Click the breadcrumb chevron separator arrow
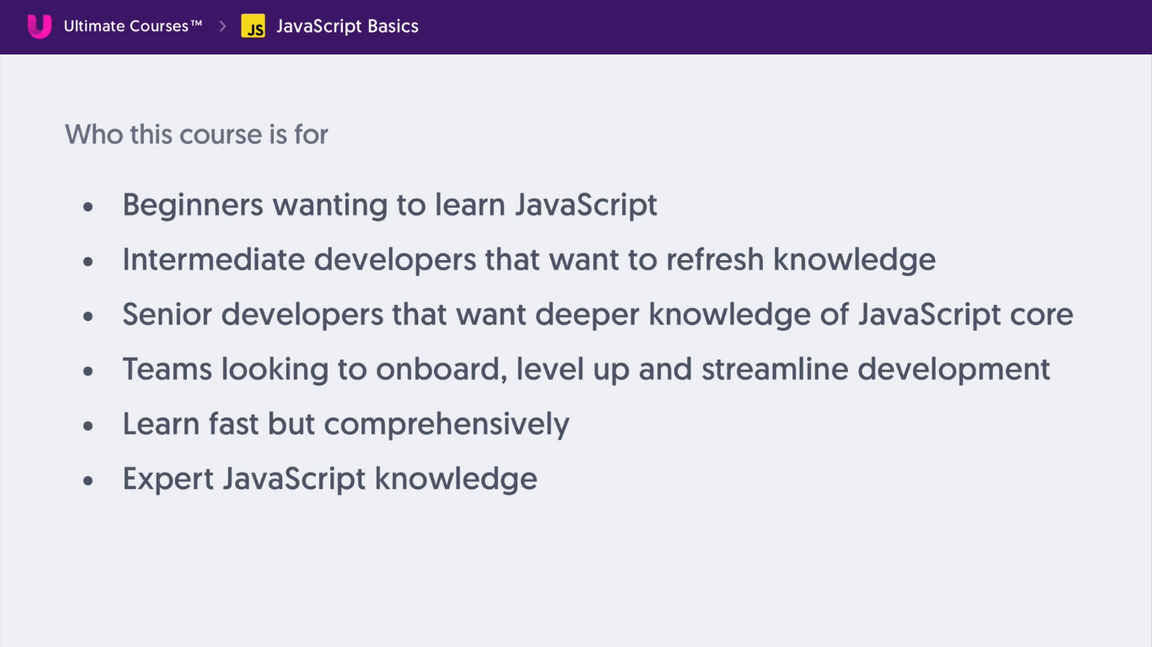The width and height of the screenshot is (1152, 647). (x=223, y=27)
